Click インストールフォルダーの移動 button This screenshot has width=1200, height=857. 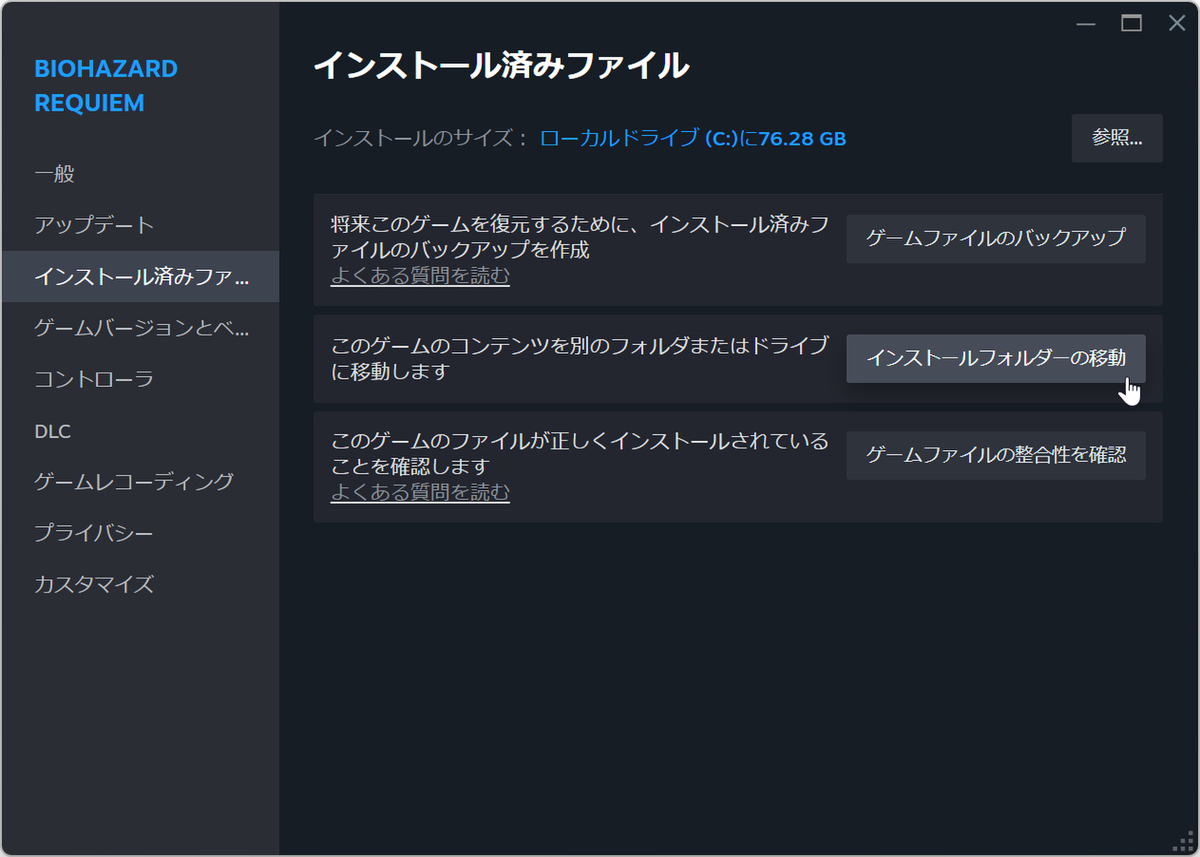coord(996,358)
